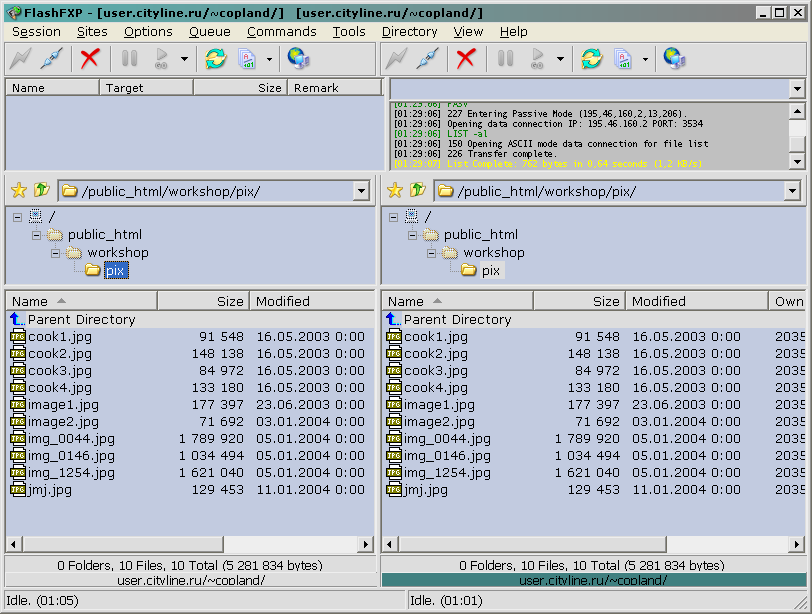The image size is (812, 614).
Task: Open the transfer mode dropdown arrow in left toolbar
Action: 269,59
